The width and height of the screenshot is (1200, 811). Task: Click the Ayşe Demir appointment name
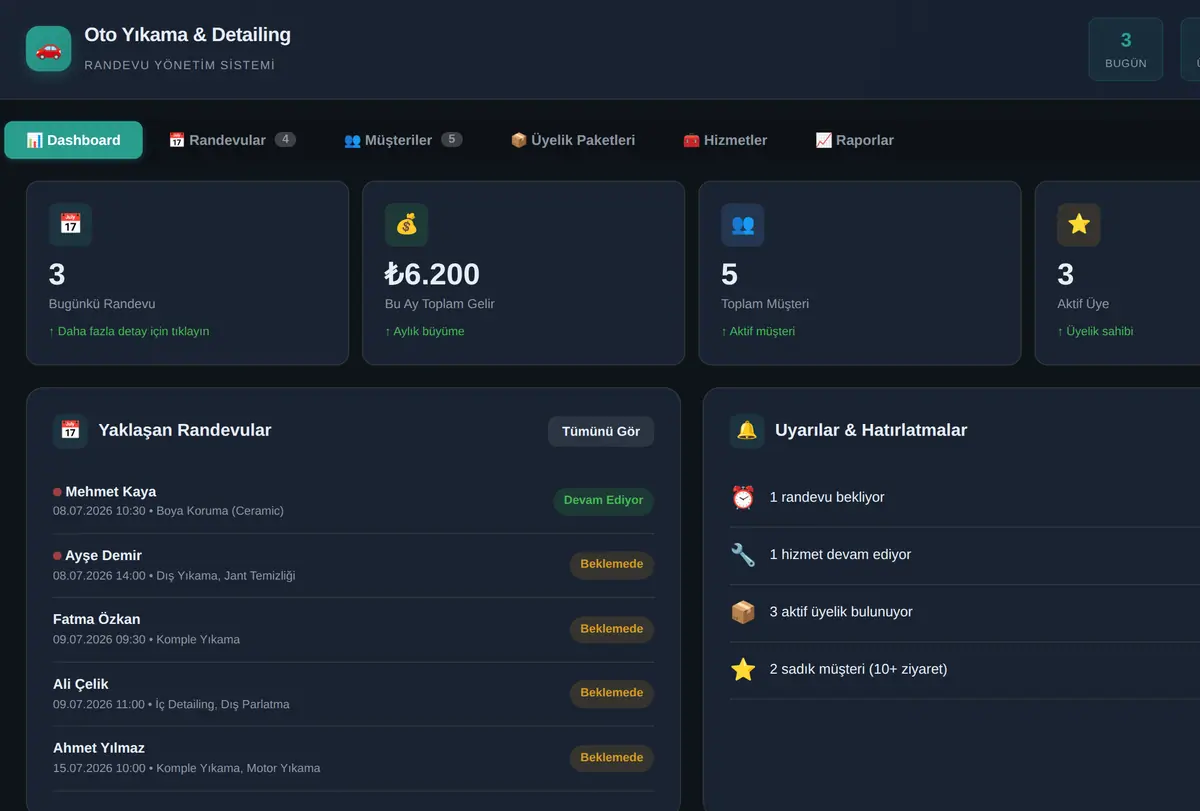point(103,555)
